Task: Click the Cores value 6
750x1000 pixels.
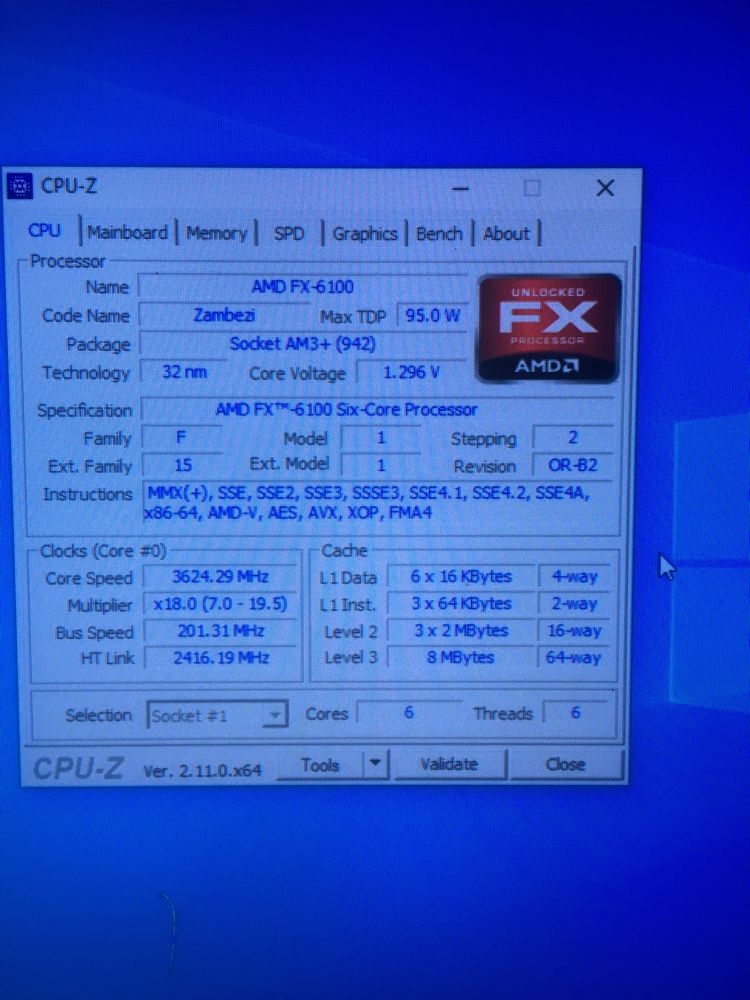Action: 409,713
